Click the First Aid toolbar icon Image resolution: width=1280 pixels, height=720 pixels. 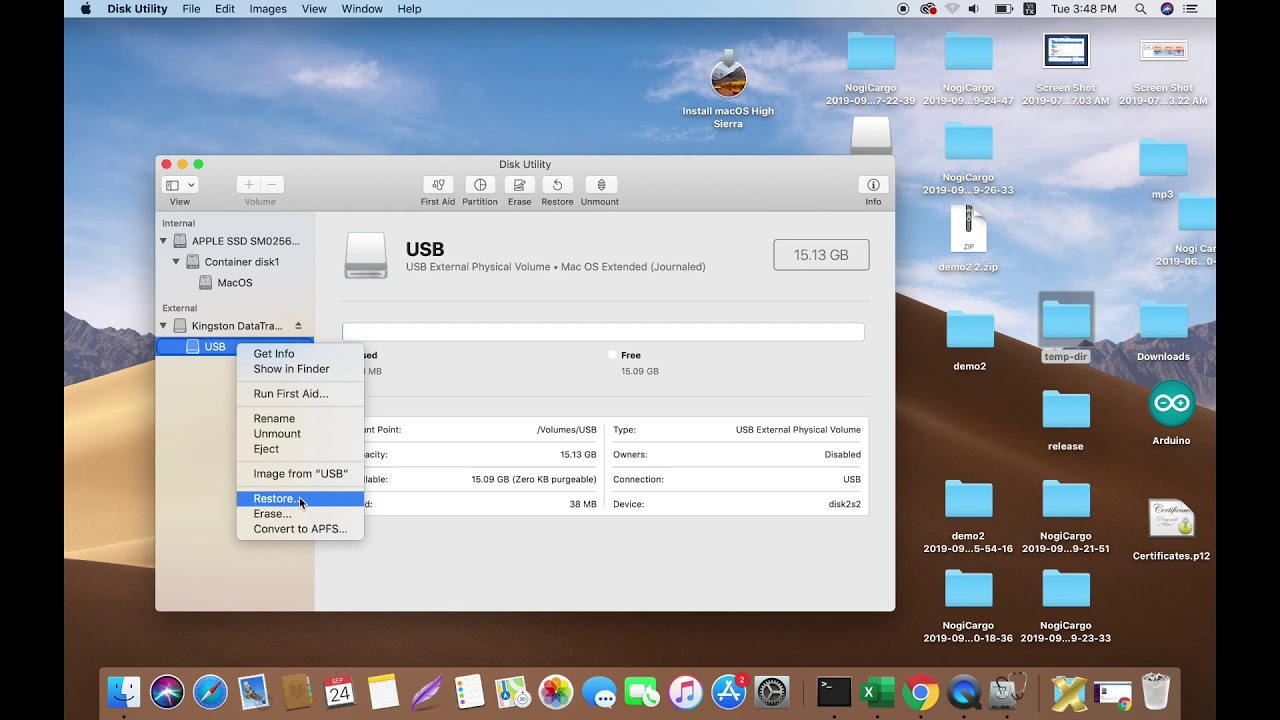coord(437,185)
